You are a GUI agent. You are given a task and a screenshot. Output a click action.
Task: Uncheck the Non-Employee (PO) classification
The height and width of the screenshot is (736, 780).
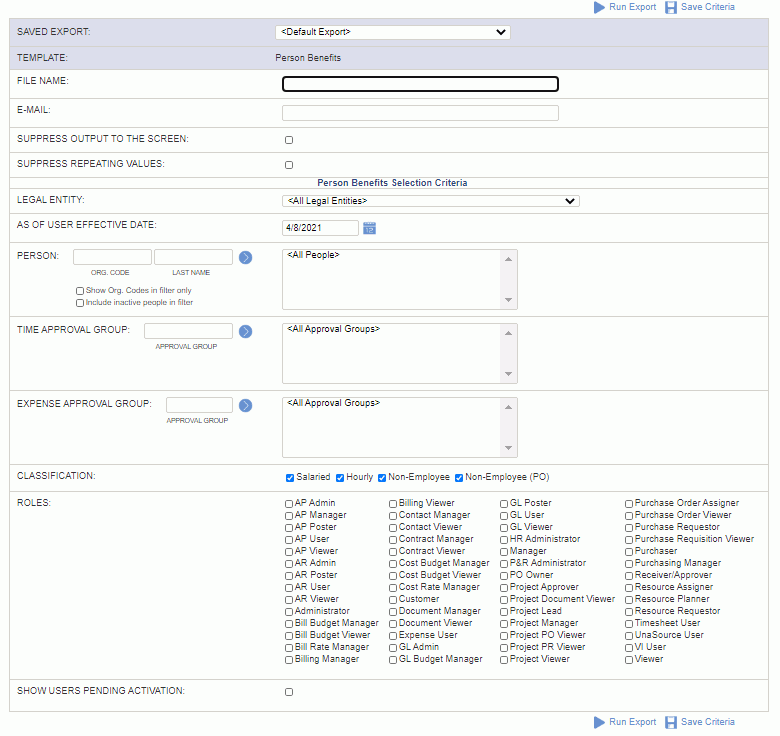459,478
